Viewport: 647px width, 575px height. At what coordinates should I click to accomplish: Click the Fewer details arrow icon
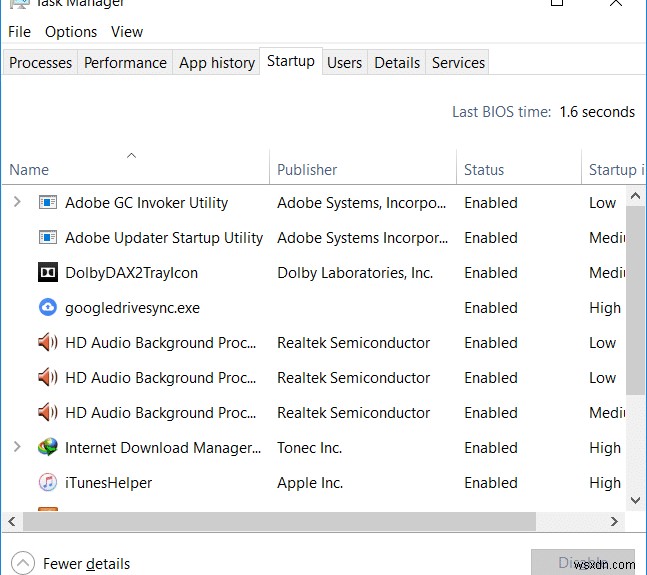point(25,564)
